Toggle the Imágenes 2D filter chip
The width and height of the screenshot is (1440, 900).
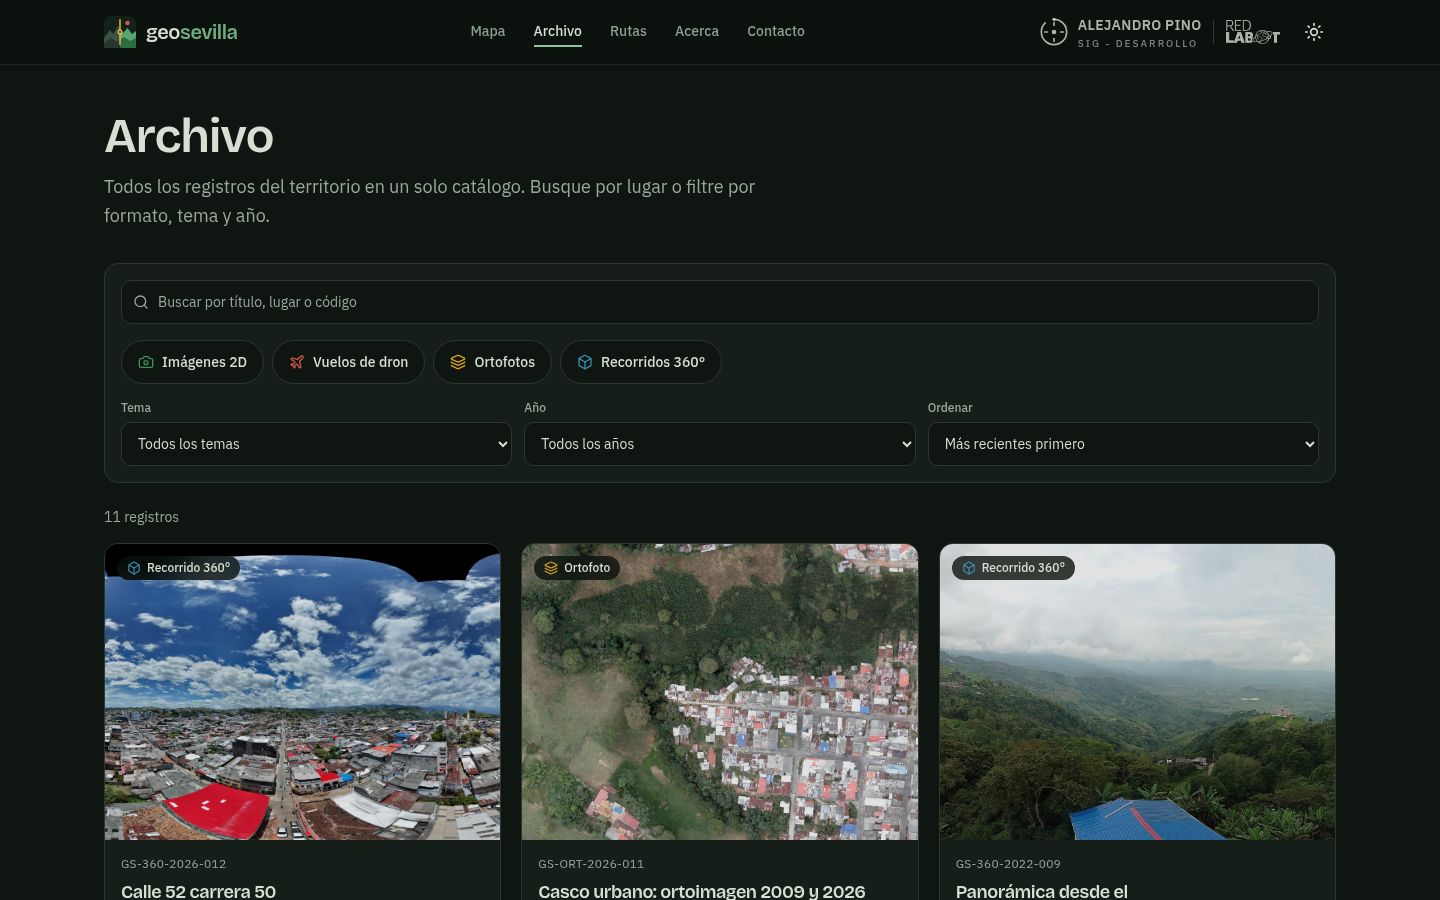(192, 362)
